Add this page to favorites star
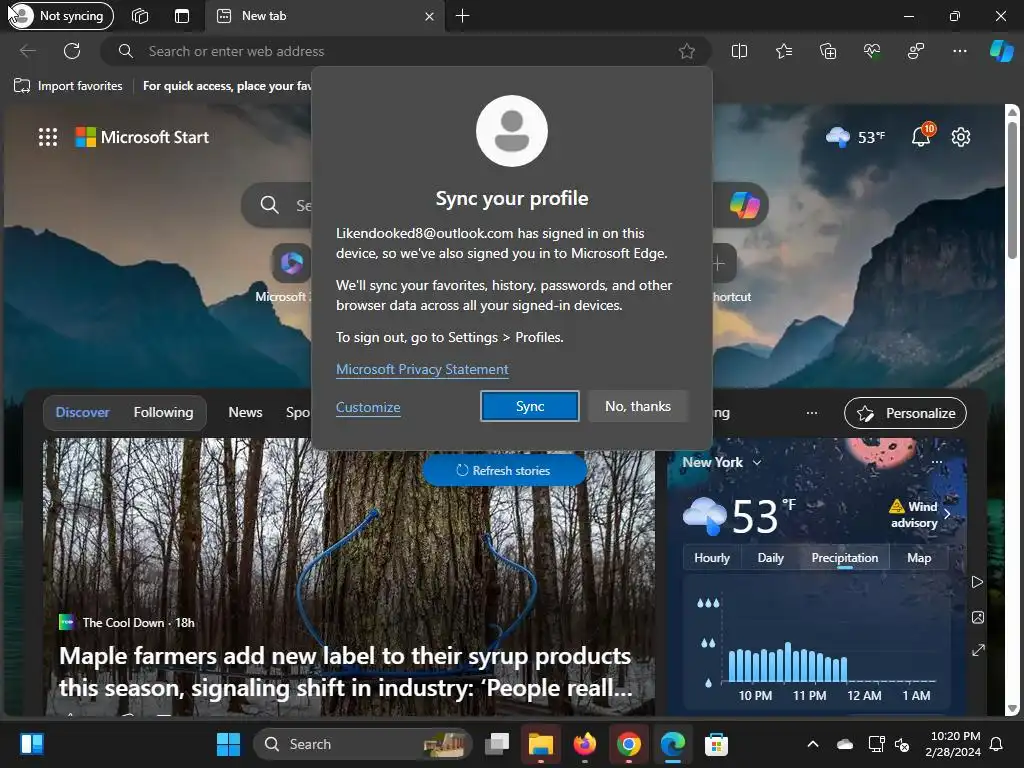 [686, 51]
